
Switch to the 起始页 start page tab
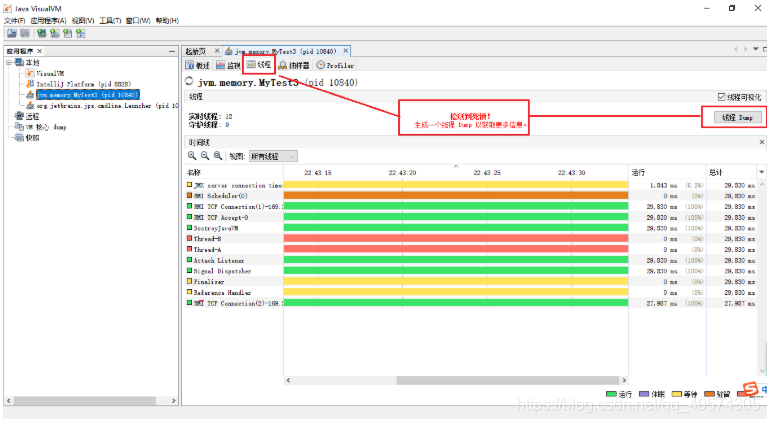(196, 51)
